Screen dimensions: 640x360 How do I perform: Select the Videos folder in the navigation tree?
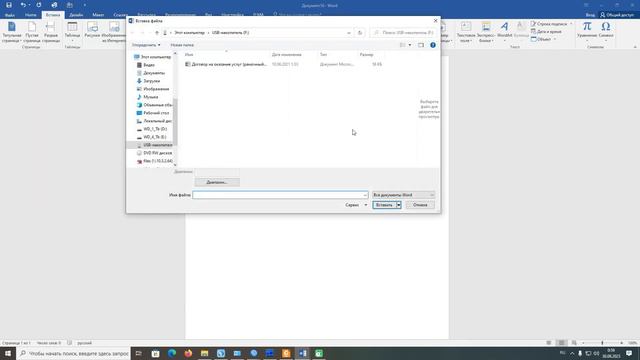[146, 65]
